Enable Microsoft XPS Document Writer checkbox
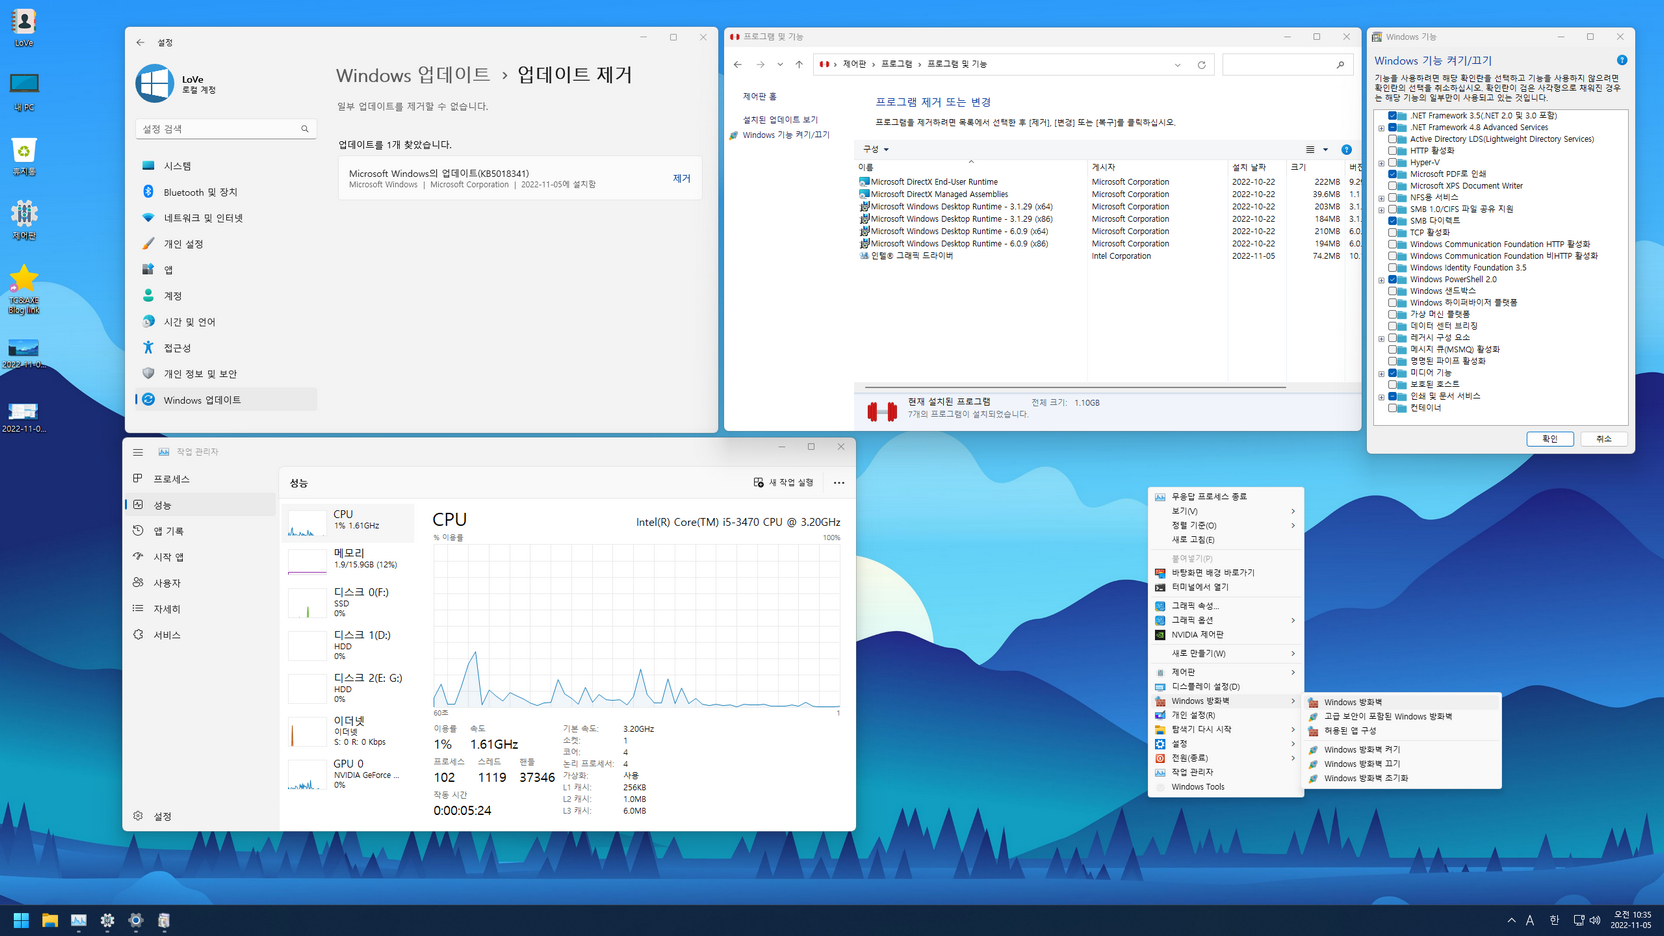Image resolution: width=1664 pixels, height=936 pixels. point(1393,186)
